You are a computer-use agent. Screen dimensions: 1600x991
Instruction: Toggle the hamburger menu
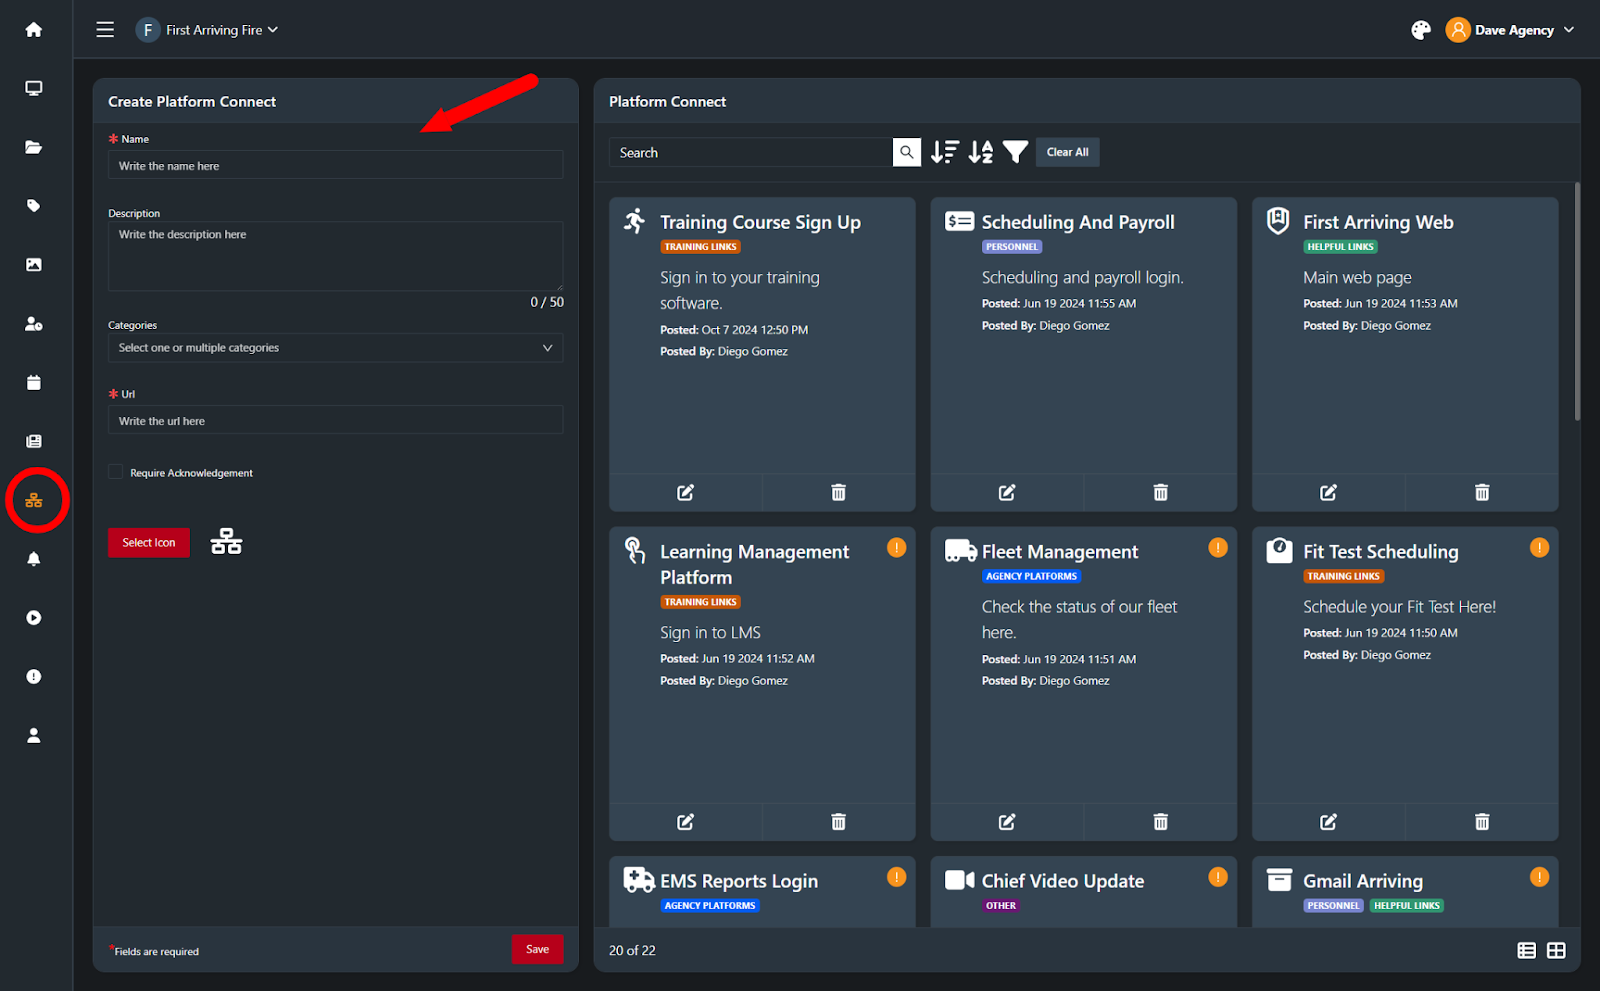(x=105, y=30)
